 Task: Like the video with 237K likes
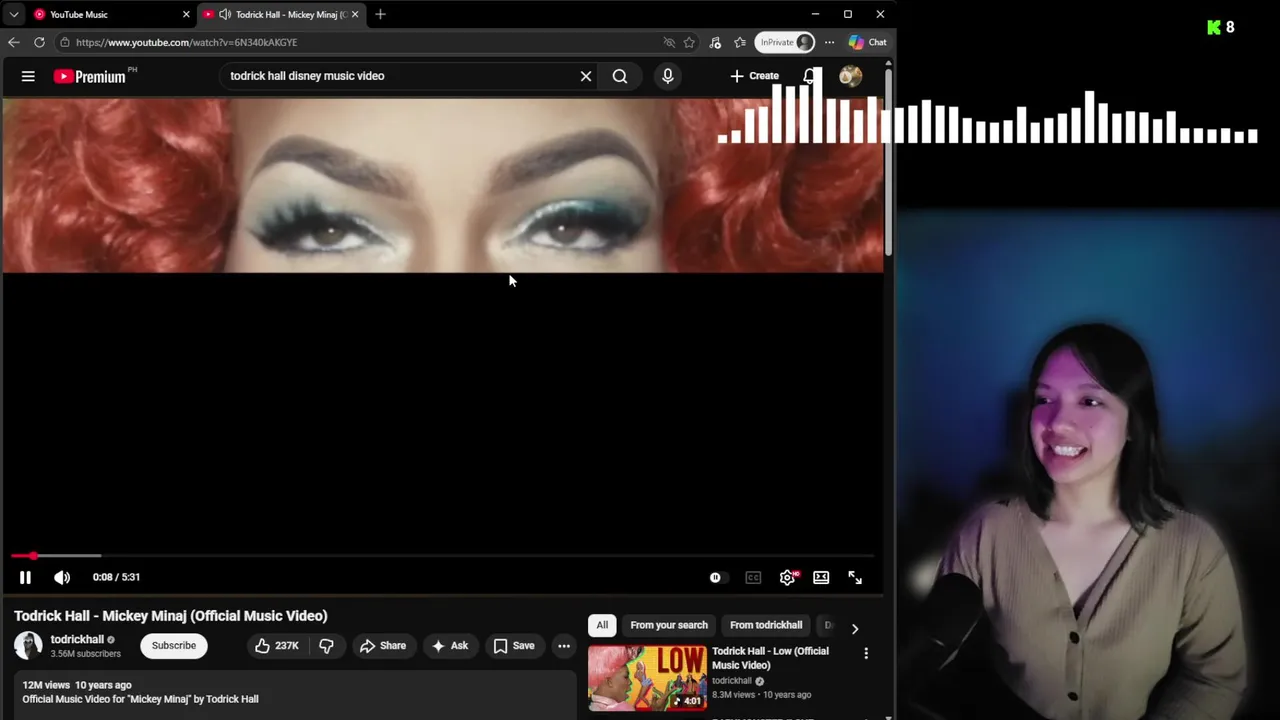(277, 645)
